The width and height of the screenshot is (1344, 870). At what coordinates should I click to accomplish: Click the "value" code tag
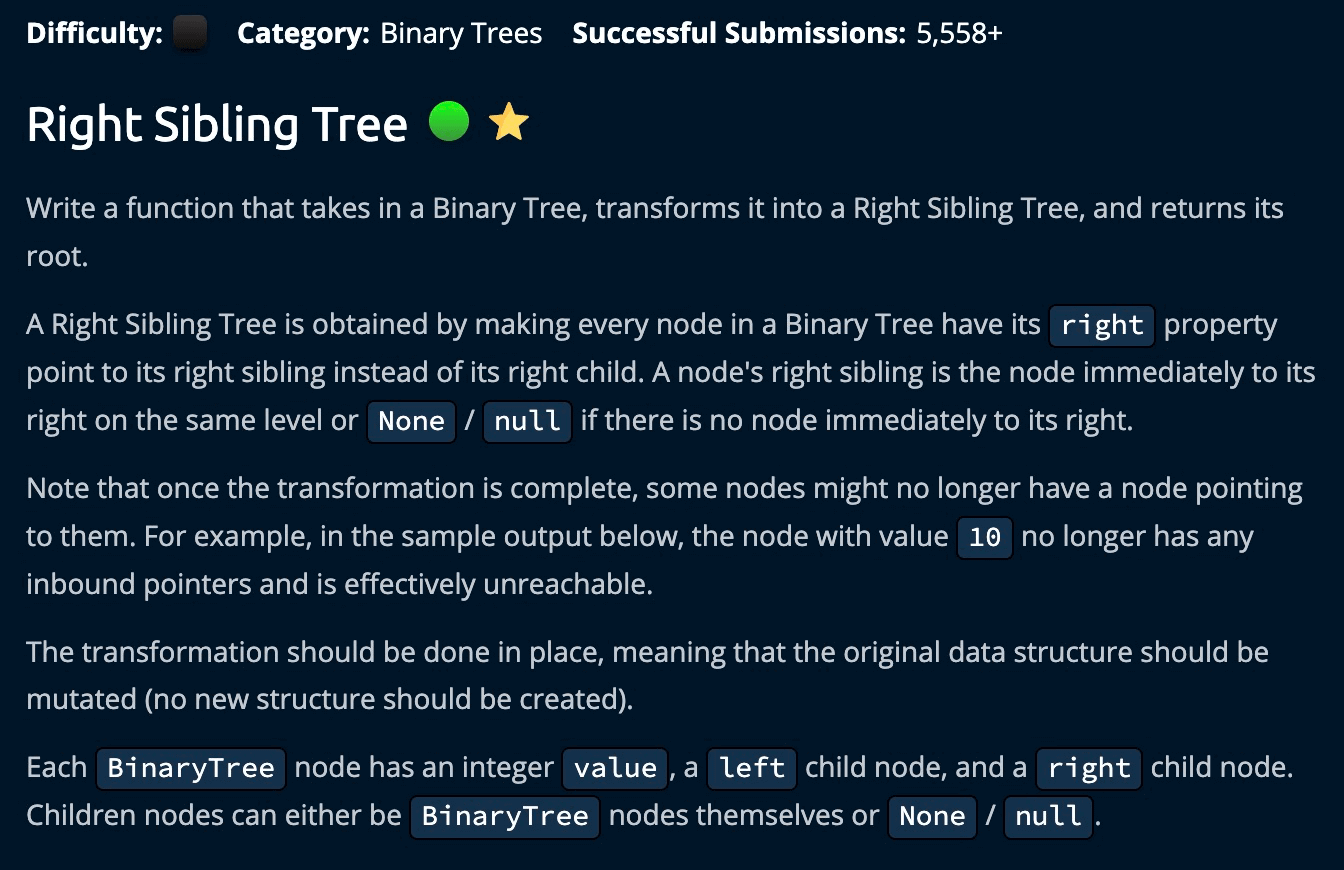point(615,768)
